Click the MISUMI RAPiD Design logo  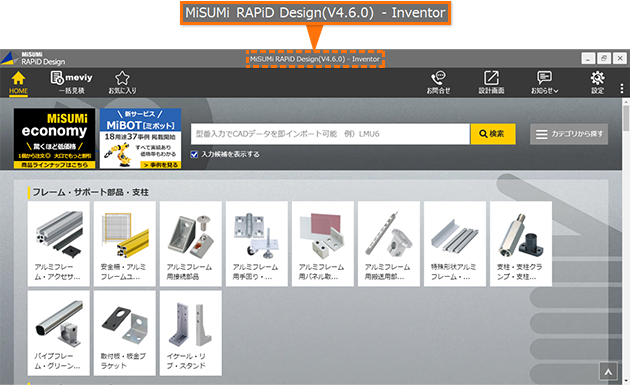tap(33, 58)
